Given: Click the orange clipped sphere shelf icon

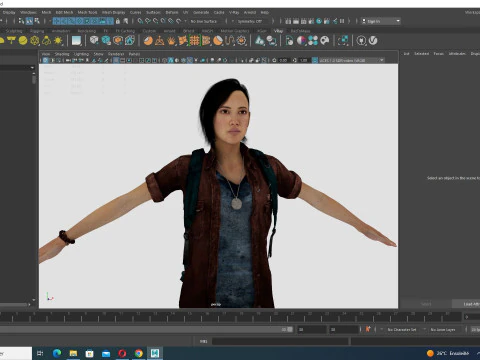Looking at the screenshot, I should [x=218, y=41].
